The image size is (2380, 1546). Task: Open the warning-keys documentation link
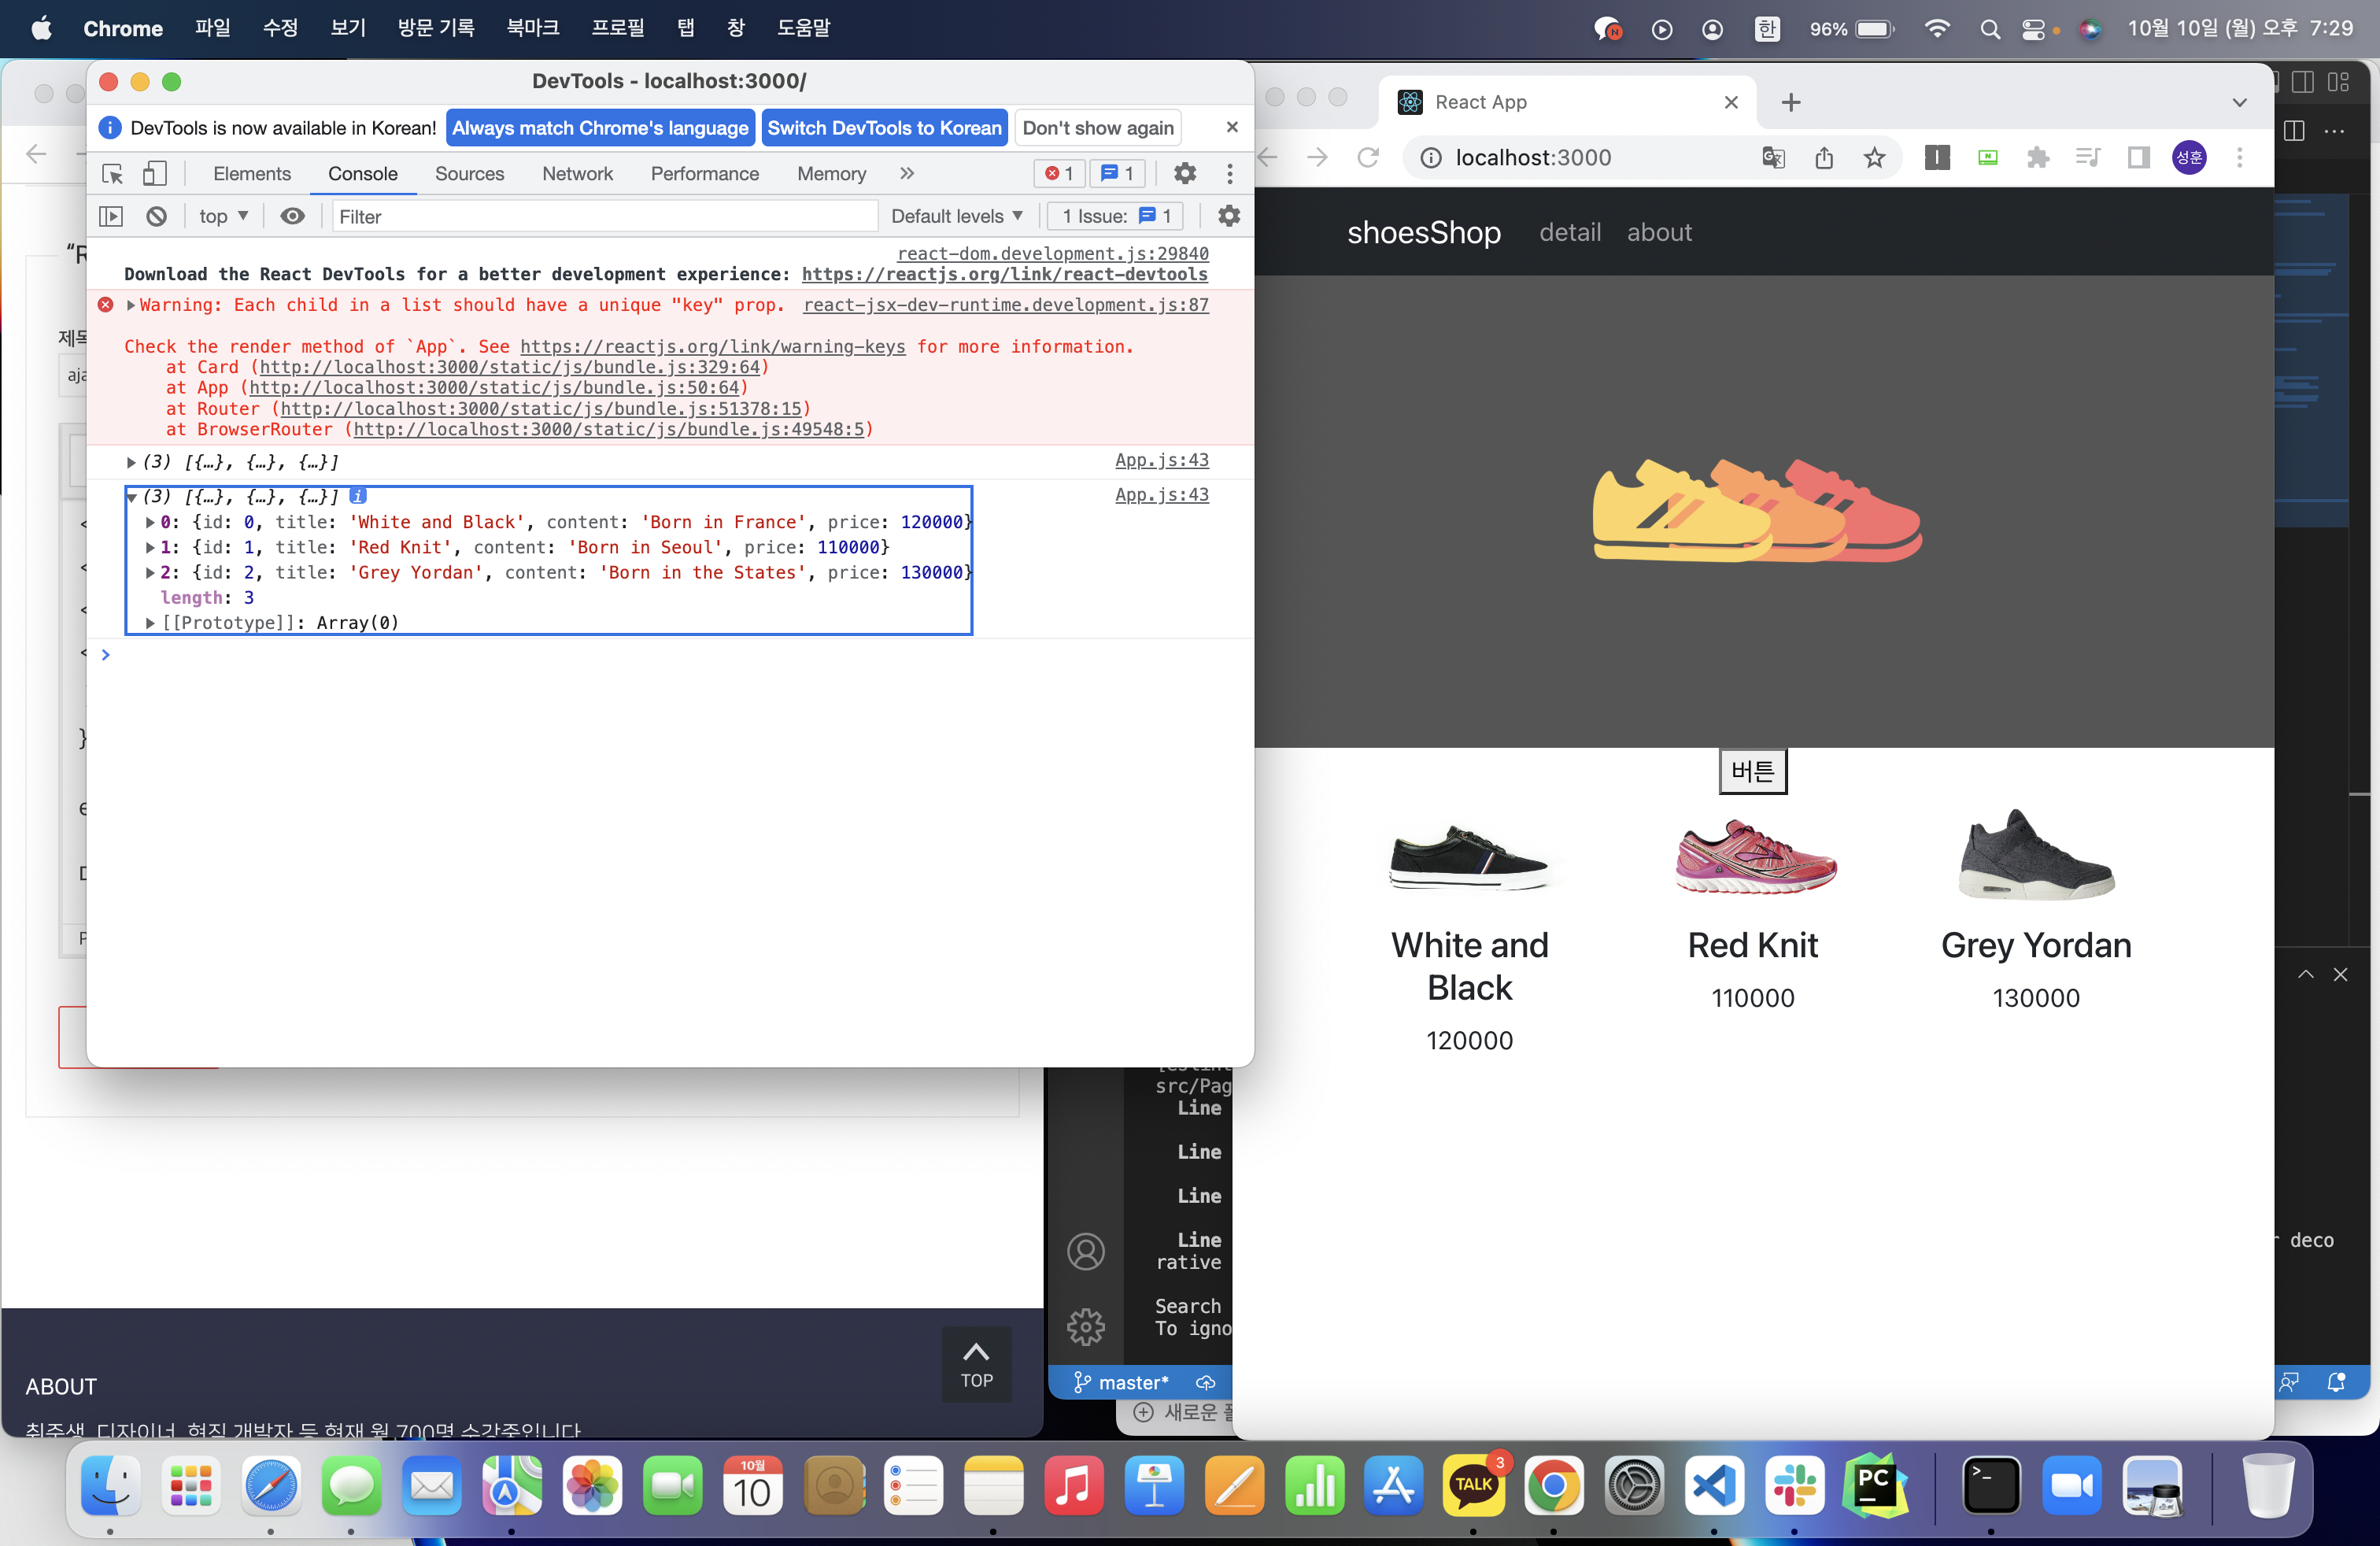pos(712,347)
